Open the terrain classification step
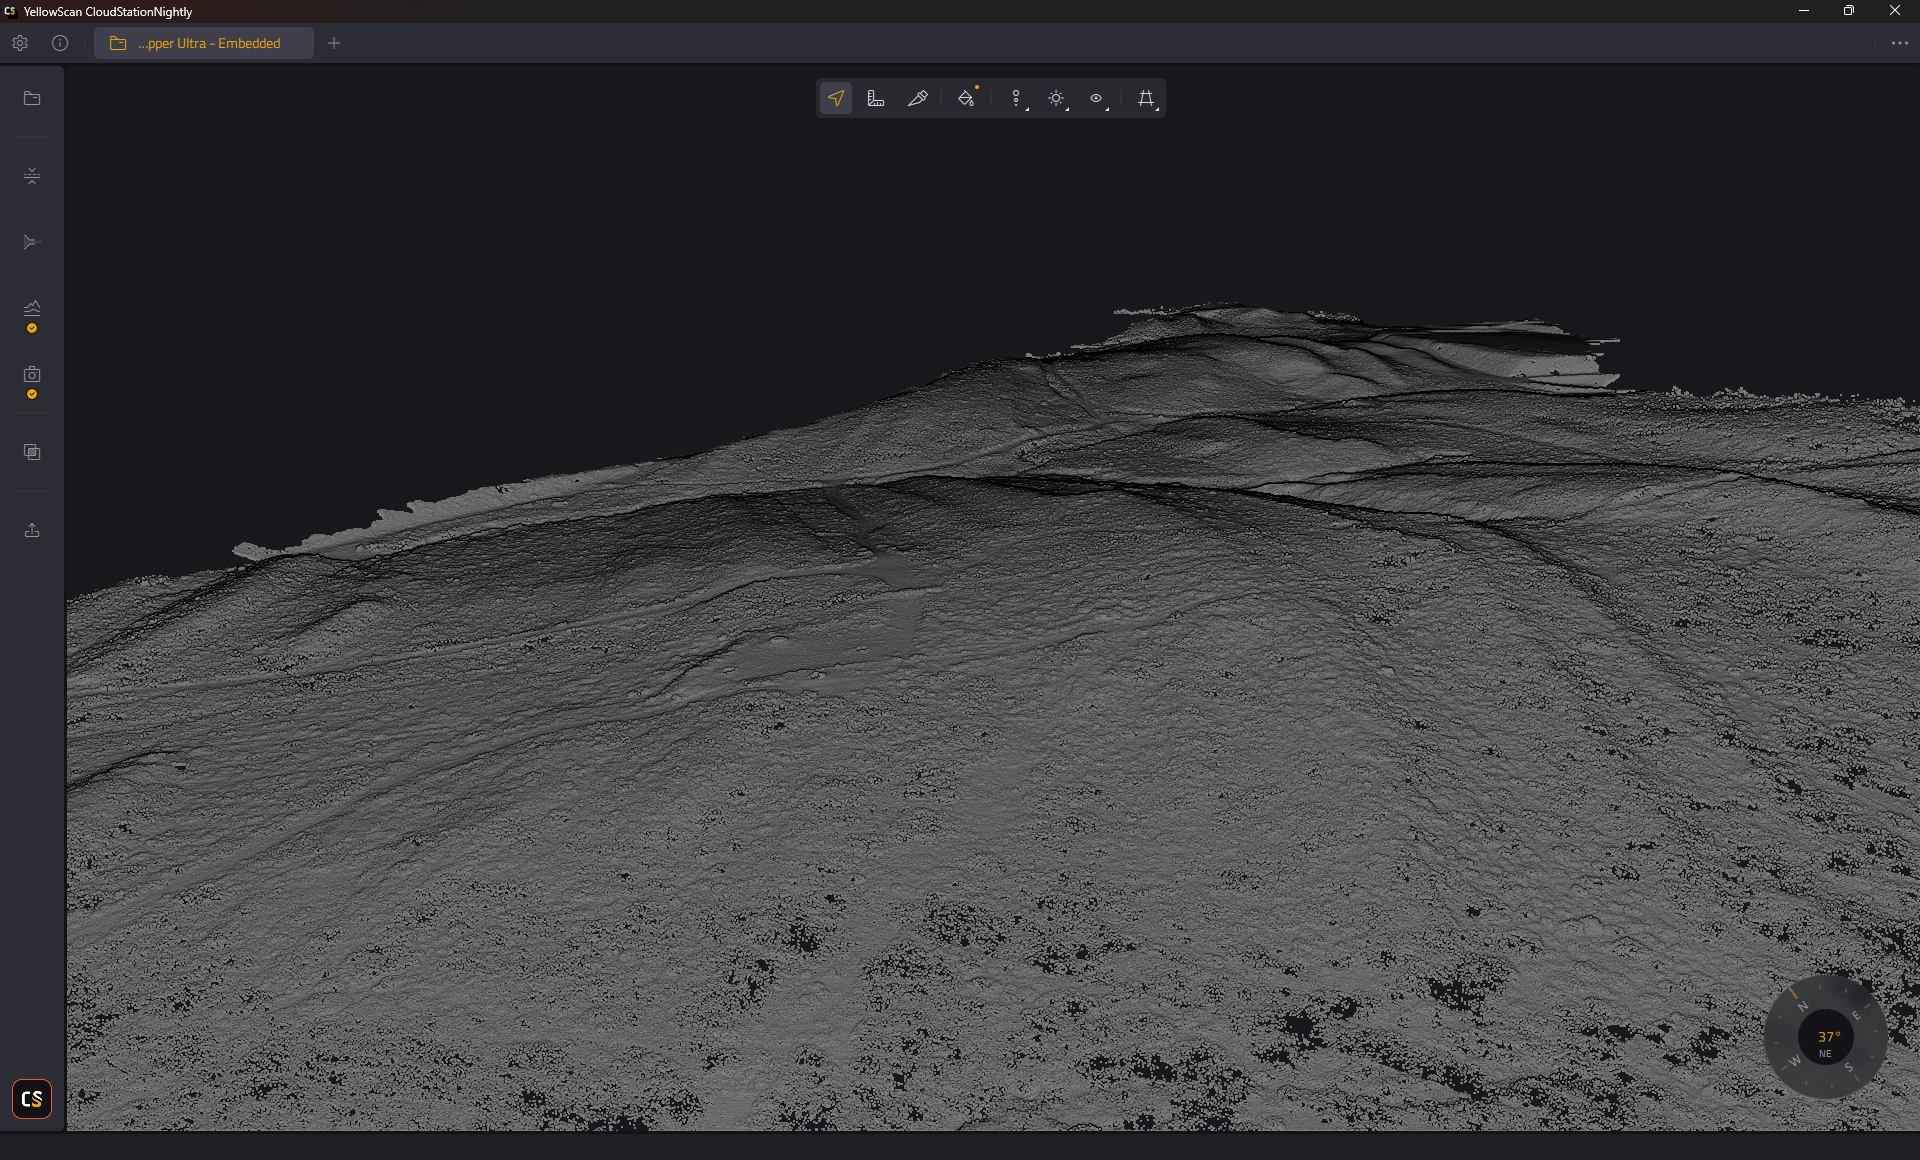Image resolution: width=1920 pixels, height=1160 pixels. point(32,308)
